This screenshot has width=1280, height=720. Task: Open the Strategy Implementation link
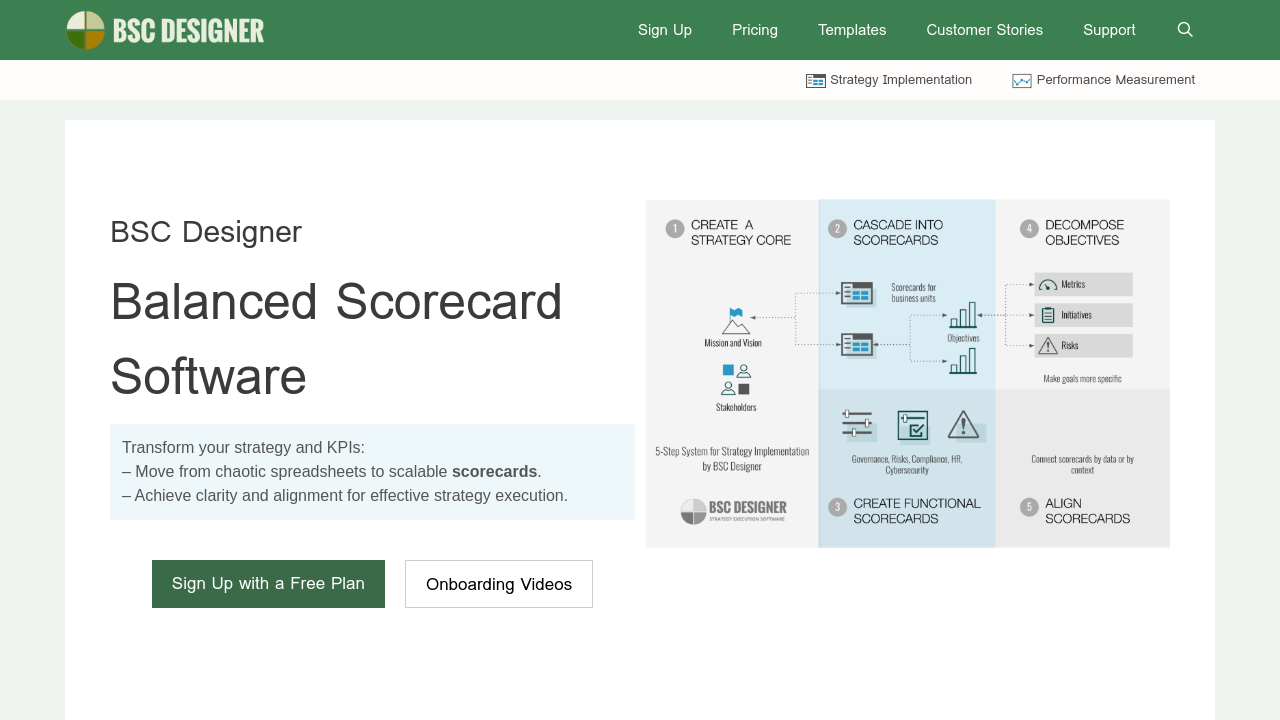click(889, 80)
